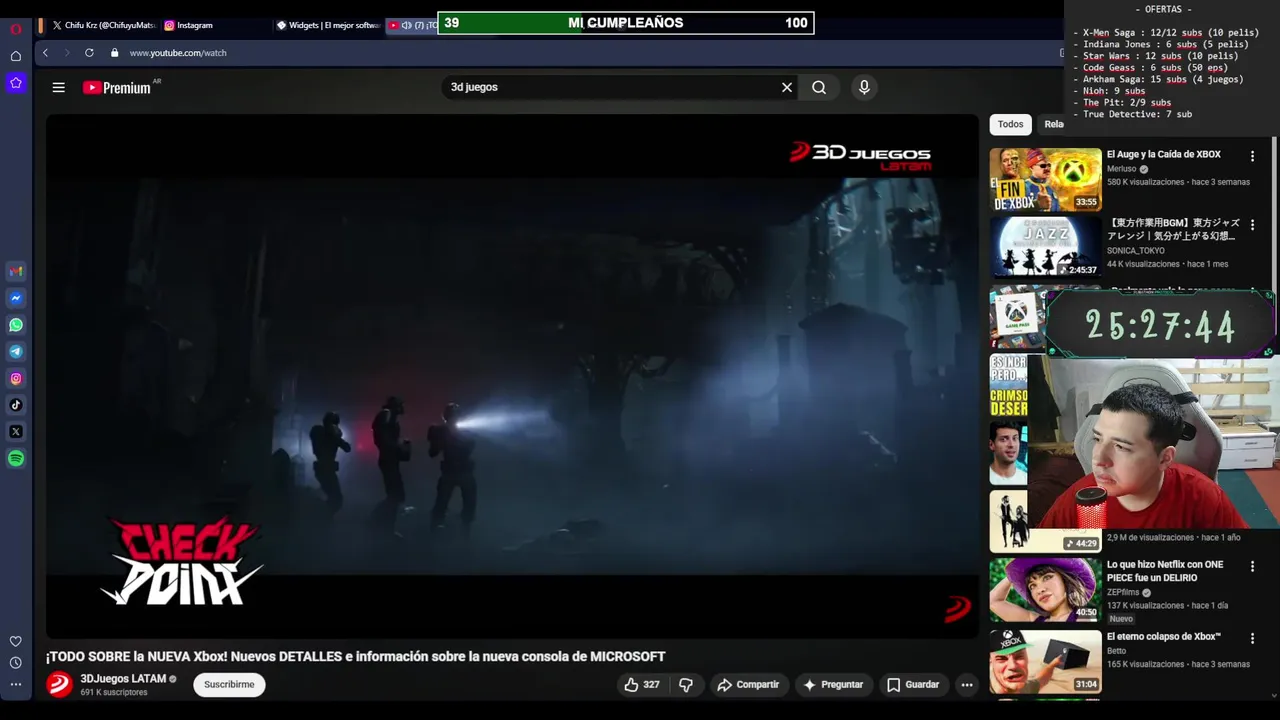Image resolution: width=1280 pixels, height=720 pixels.
Task: Like the video (327 thumbs up)
Action: point(642,685)
